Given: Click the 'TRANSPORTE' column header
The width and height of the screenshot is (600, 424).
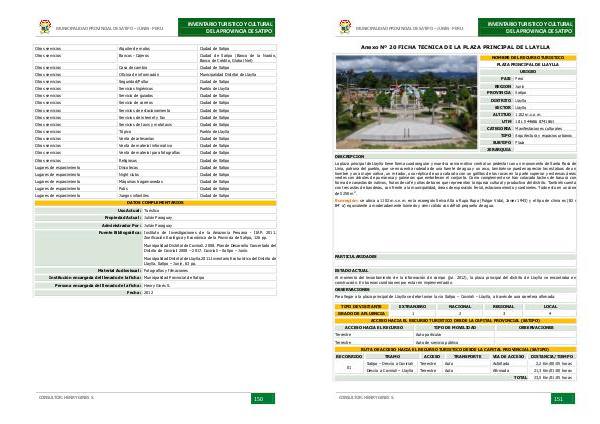Looking at the screenshot, I should (x=468, y=356).
